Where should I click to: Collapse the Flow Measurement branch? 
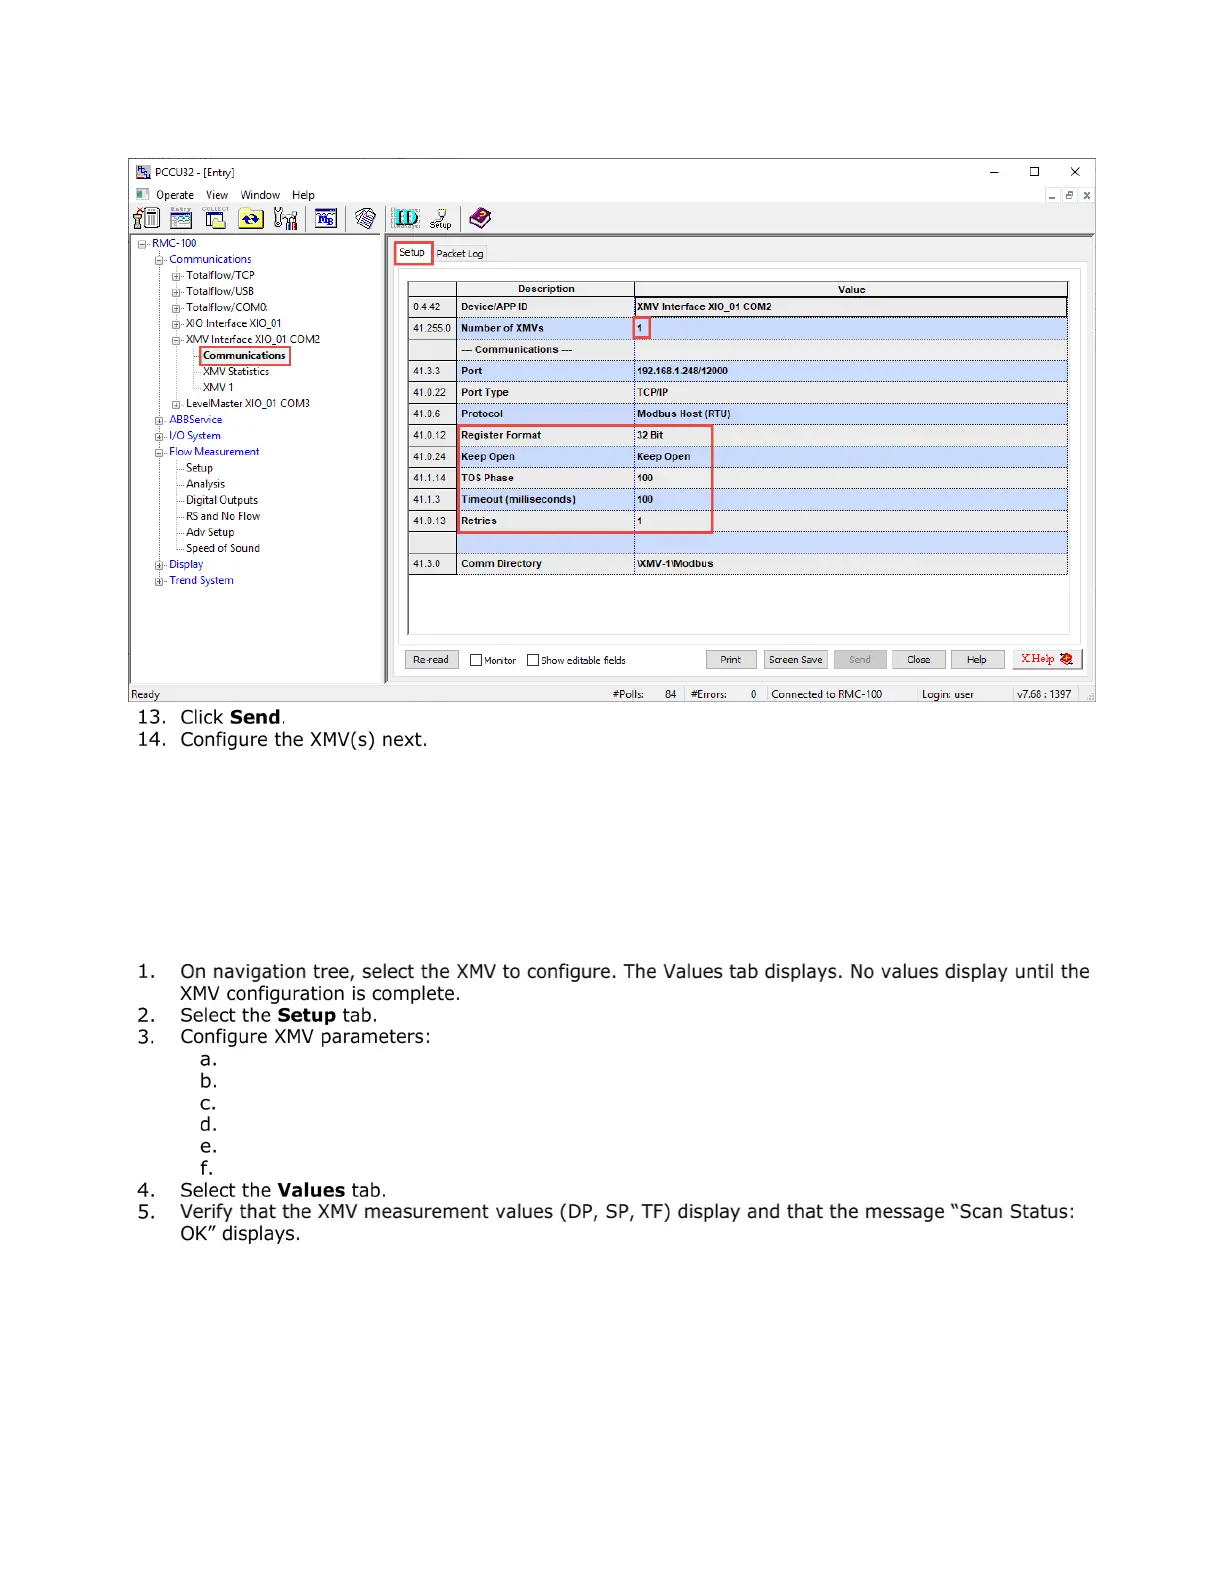pyautogui.click(x=159, y=452)
